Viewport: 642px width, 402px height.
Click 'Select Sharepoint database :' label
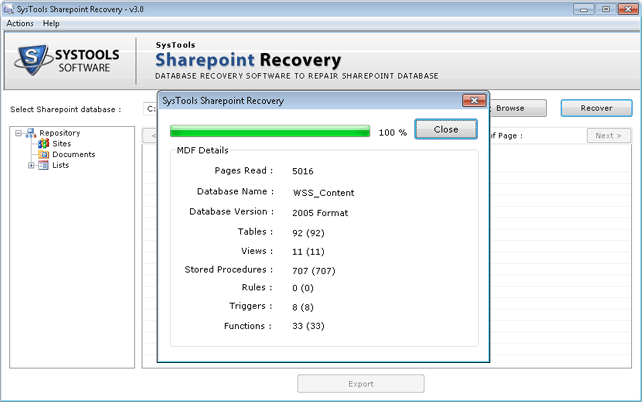[66, 109]
